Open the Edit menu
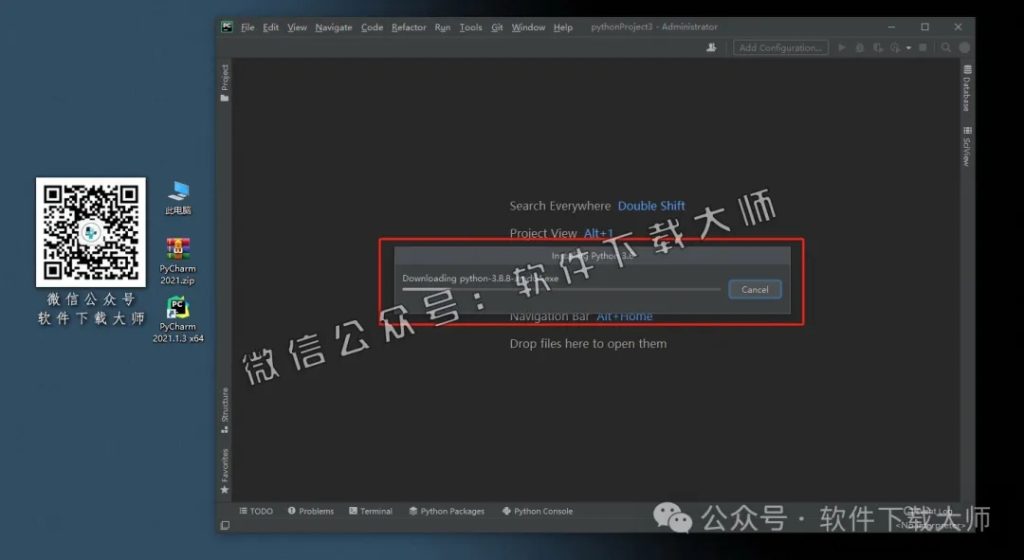 click(270, 27)
